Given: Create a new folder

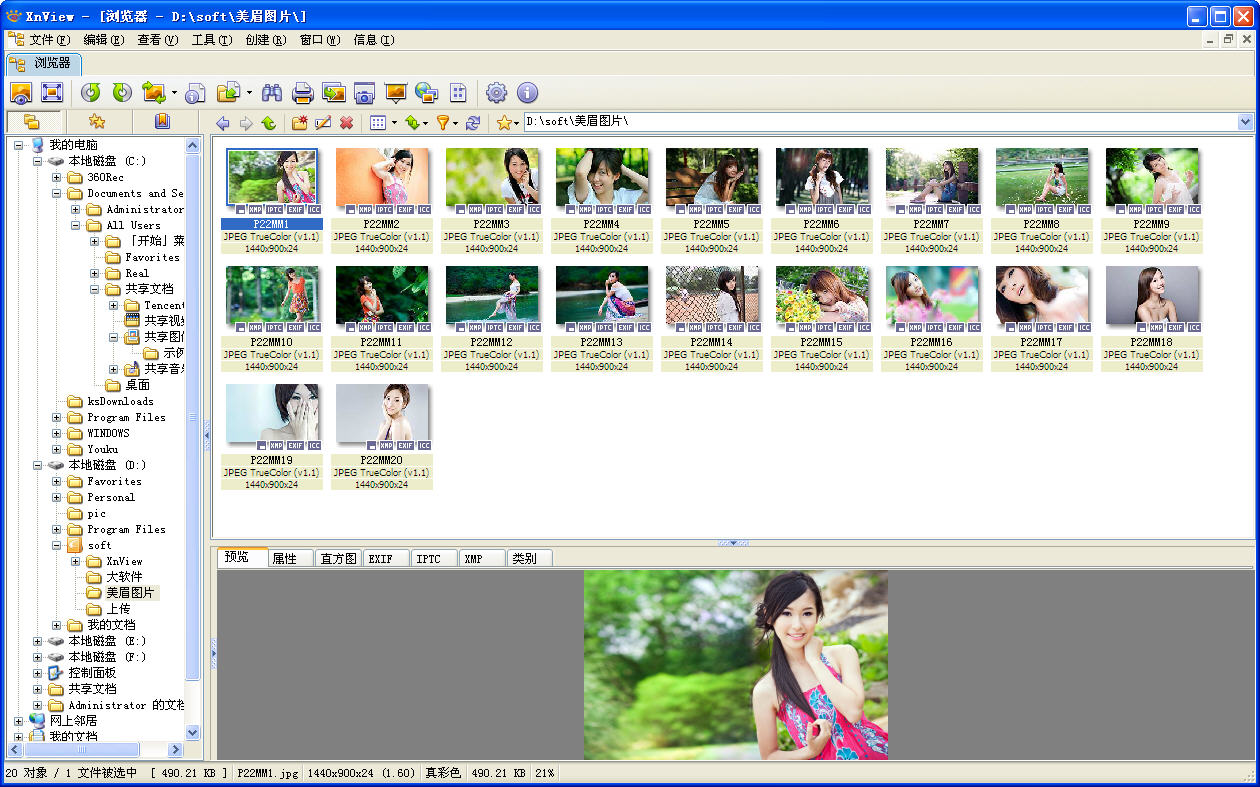Looking at the screenshot, I should pyautogui.click(x=299, y=123).
